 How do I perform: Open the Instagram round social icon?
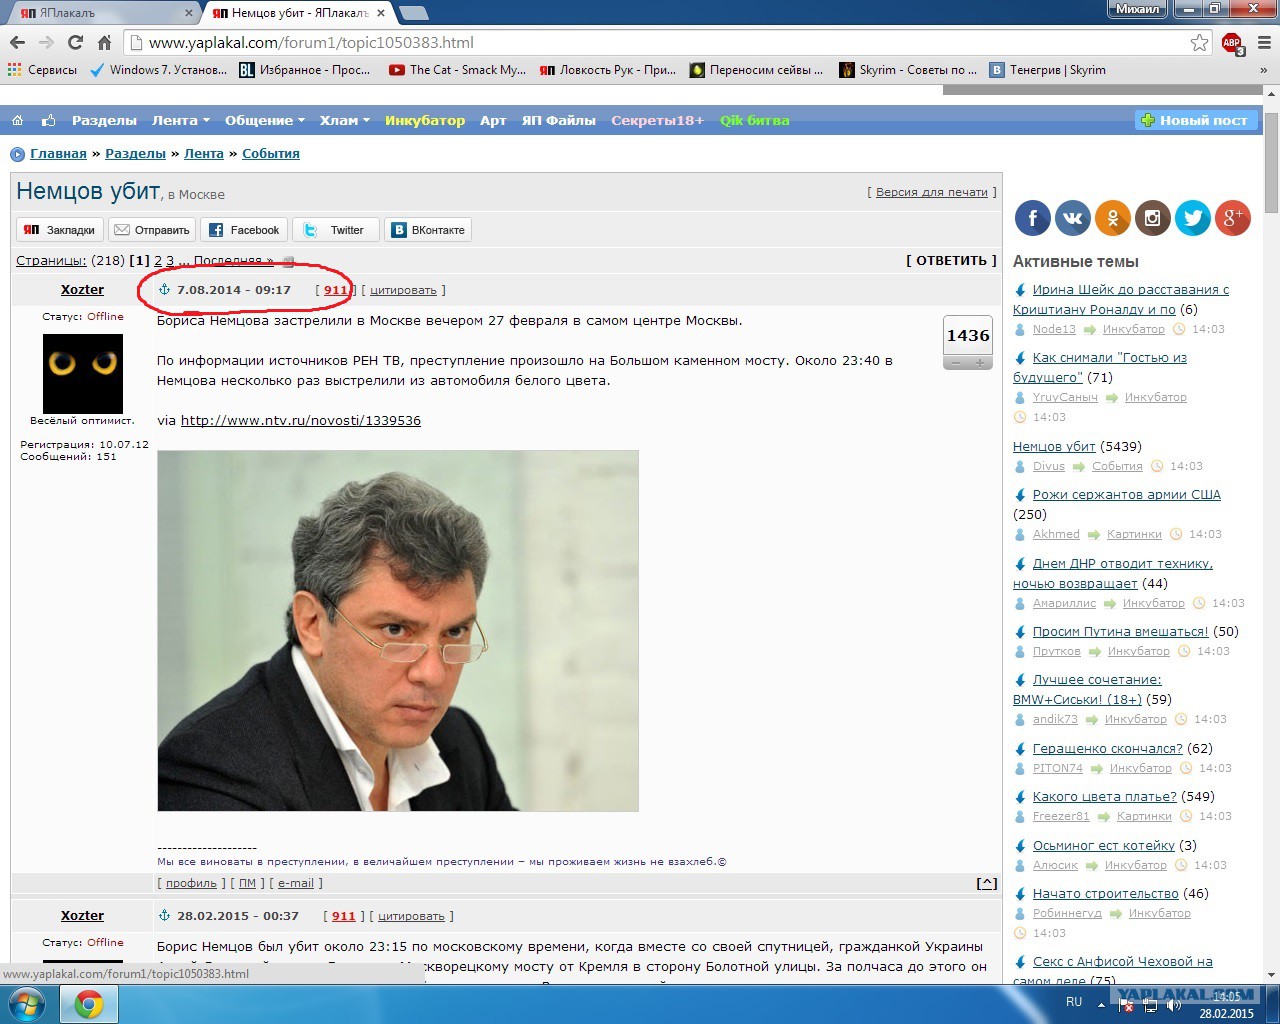(1152, 218)
